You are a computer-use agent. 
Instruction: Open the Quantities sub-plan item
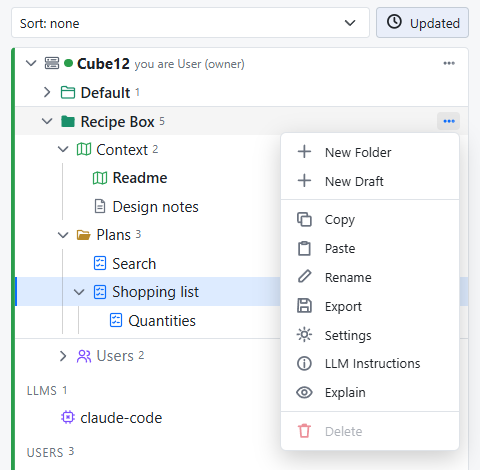(162, 321)
